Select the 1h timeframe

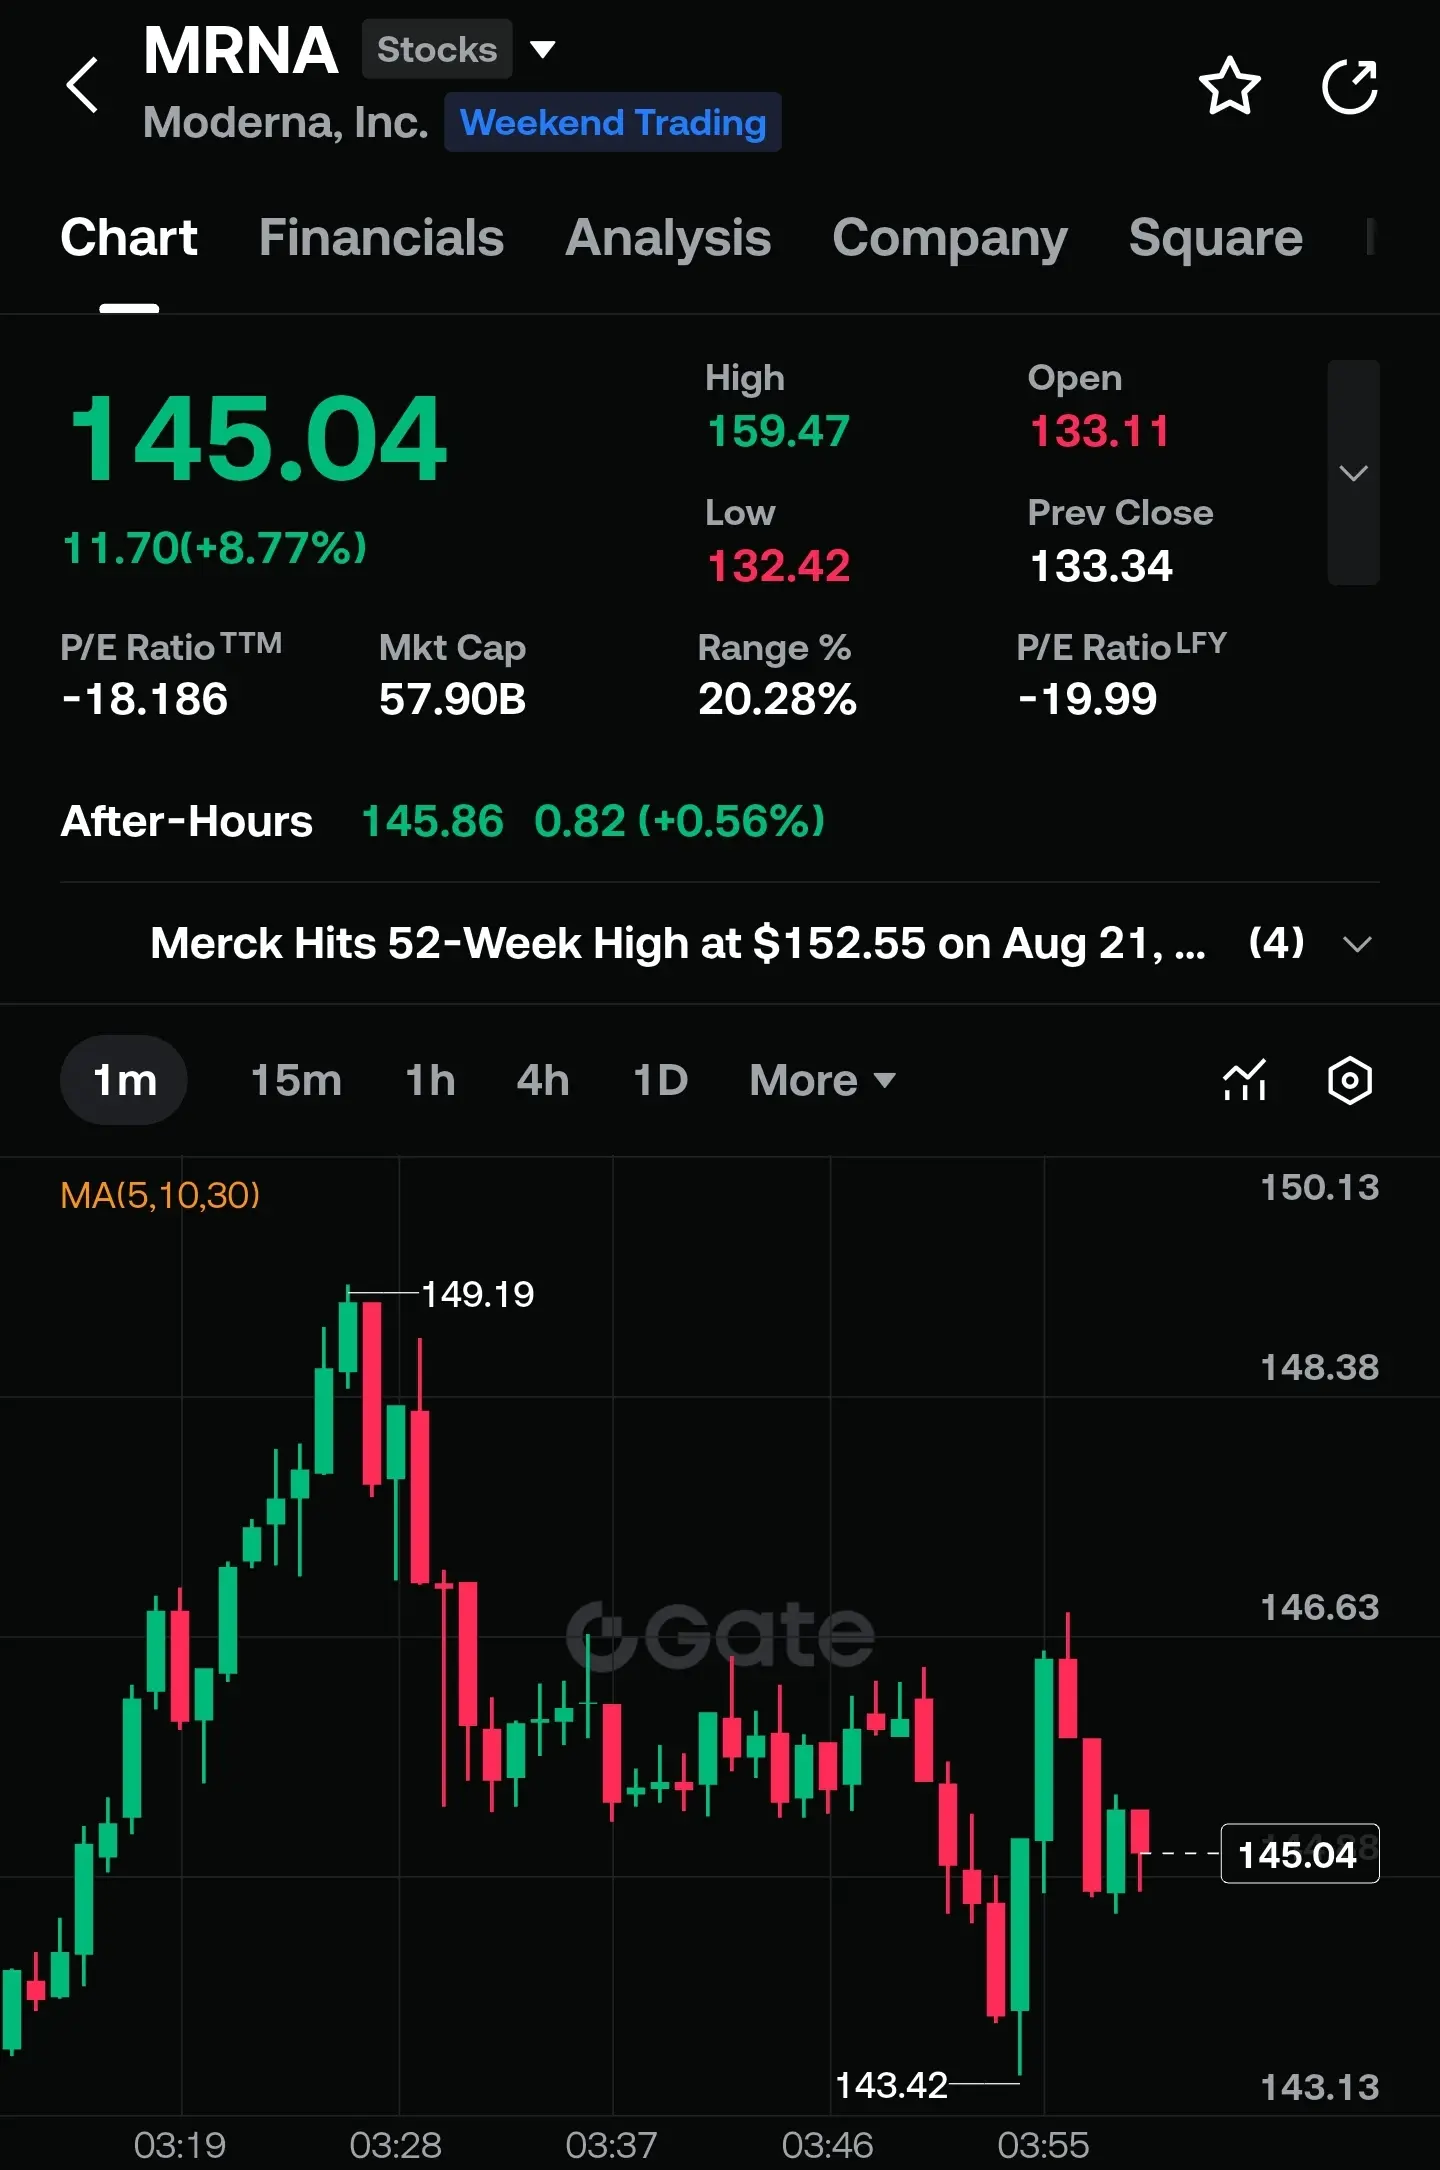(430, 1080)
